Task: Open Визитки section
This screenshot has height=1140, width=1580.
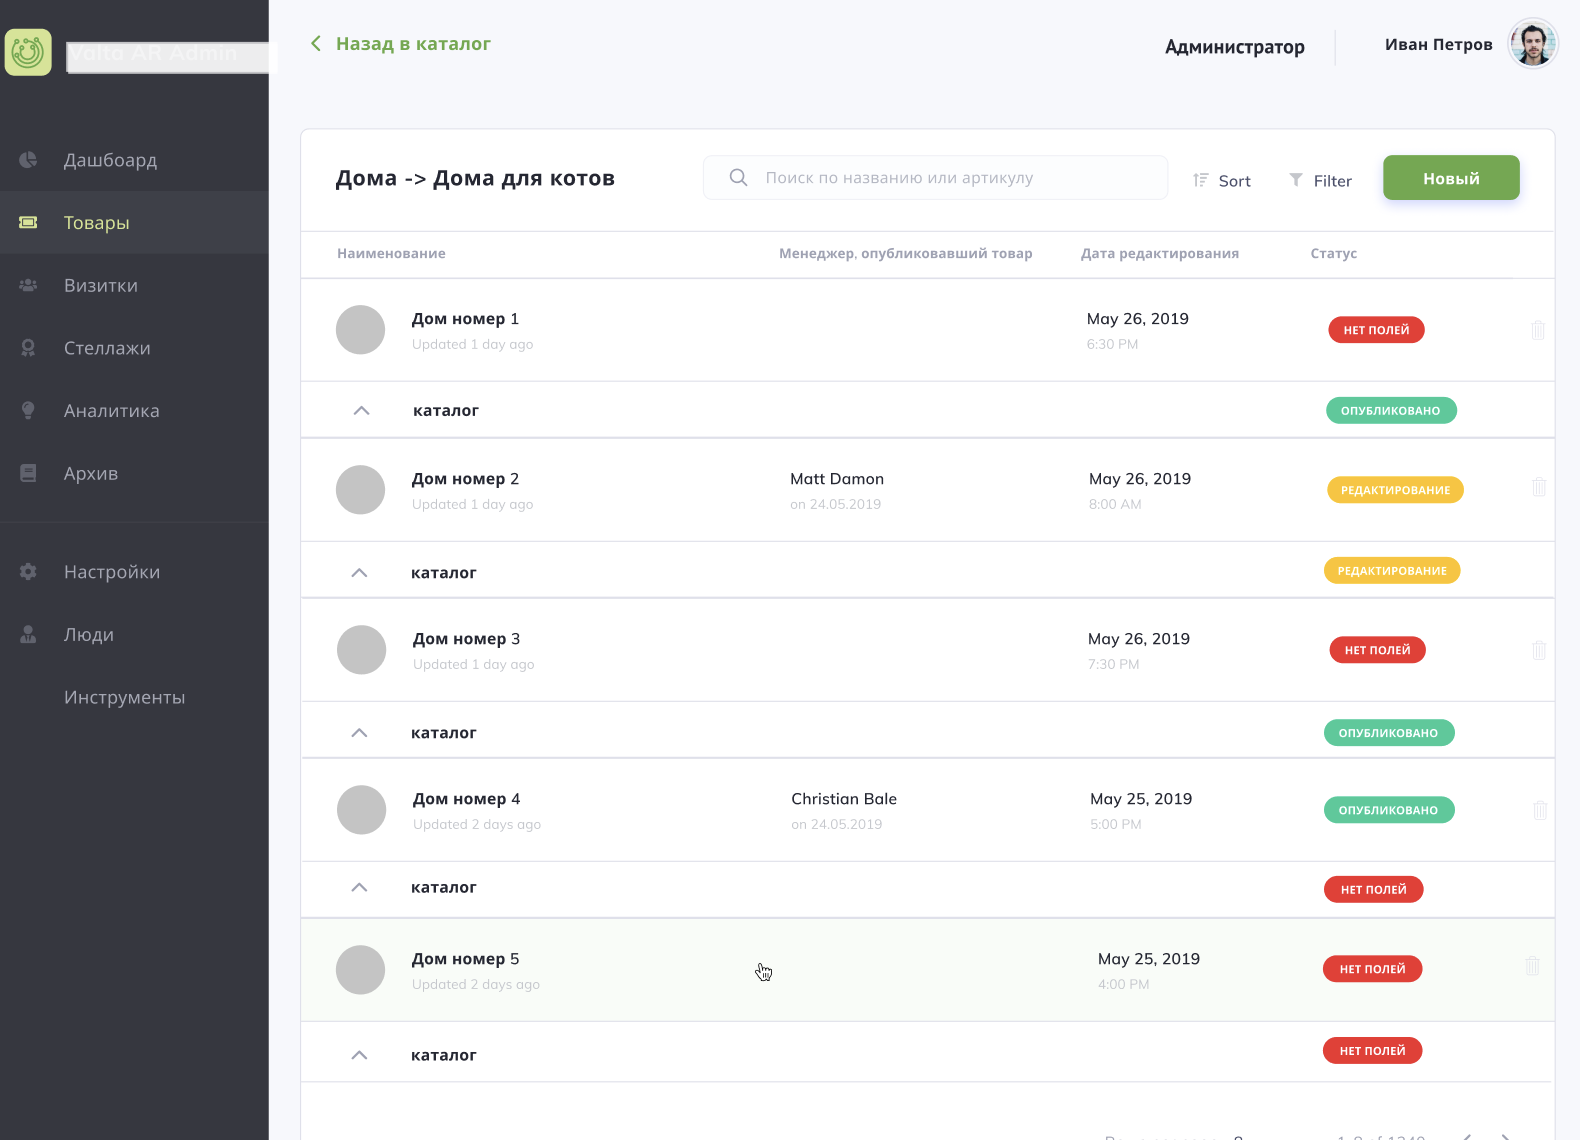Action: pyautogui.click(x=101, y=286)
